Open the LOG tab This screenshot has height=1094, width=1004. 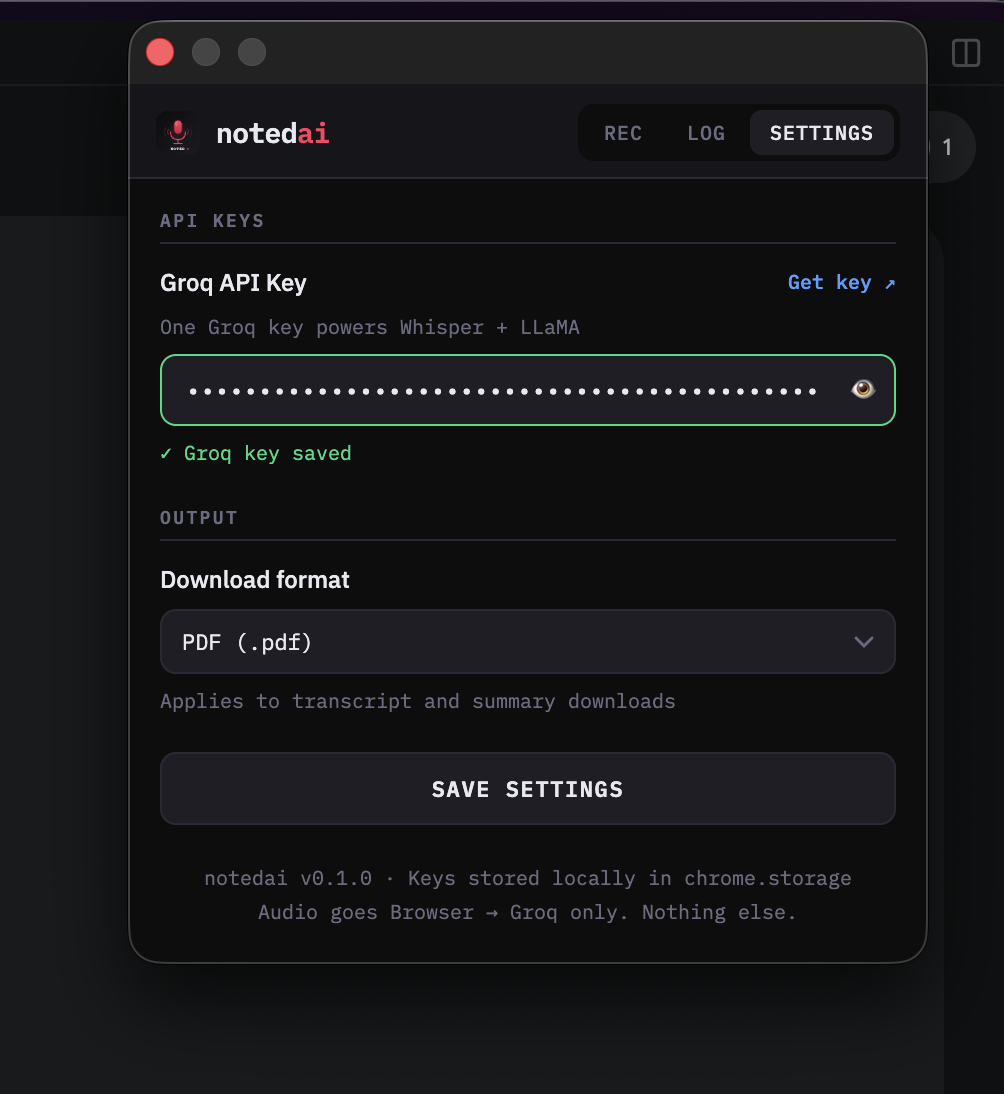tap(706, 133)
